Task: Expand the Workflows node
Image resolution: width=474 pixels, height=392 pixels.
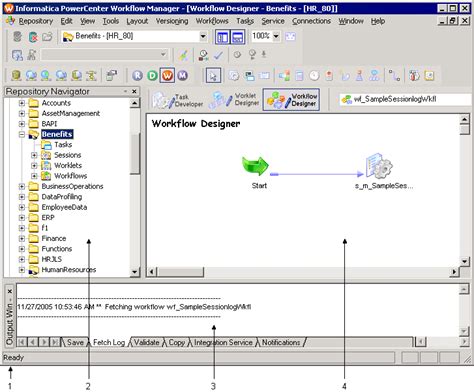Action: pyautogui.click(x=34, y=176)
